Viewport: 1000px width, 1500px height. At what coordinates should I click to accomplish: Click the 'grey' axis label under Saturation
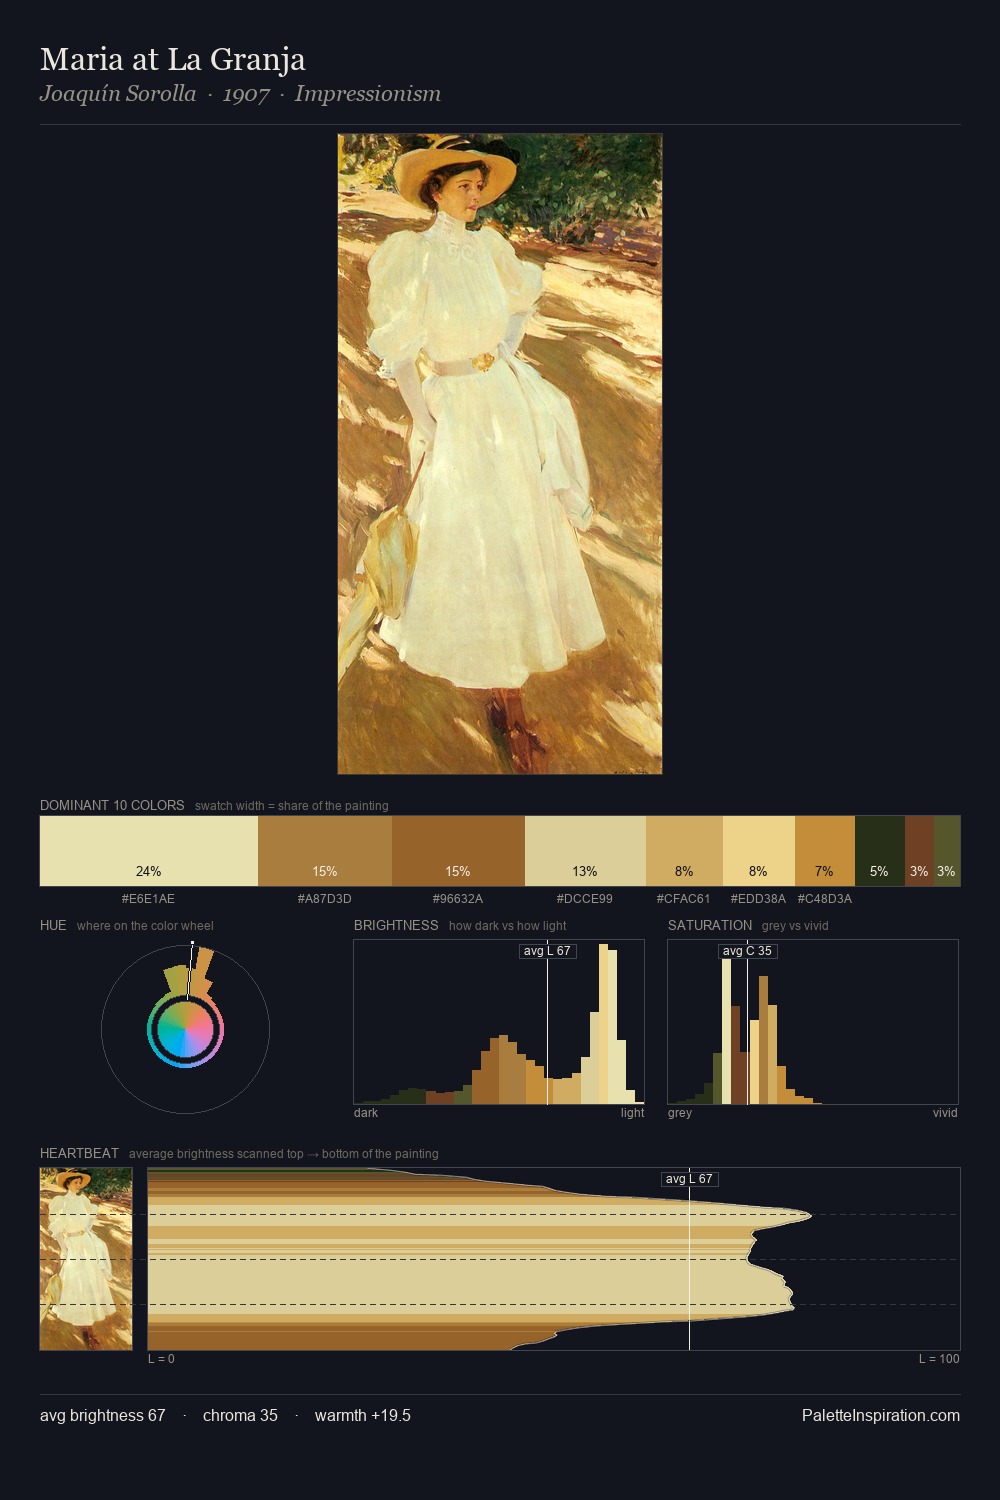point(680,1113)
